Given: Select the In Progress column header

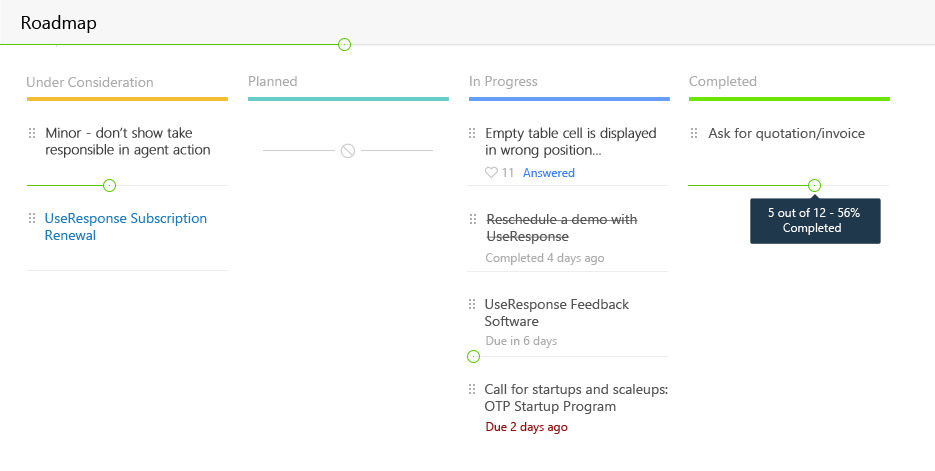Looking at the screenshot, I should click(503, 82).
